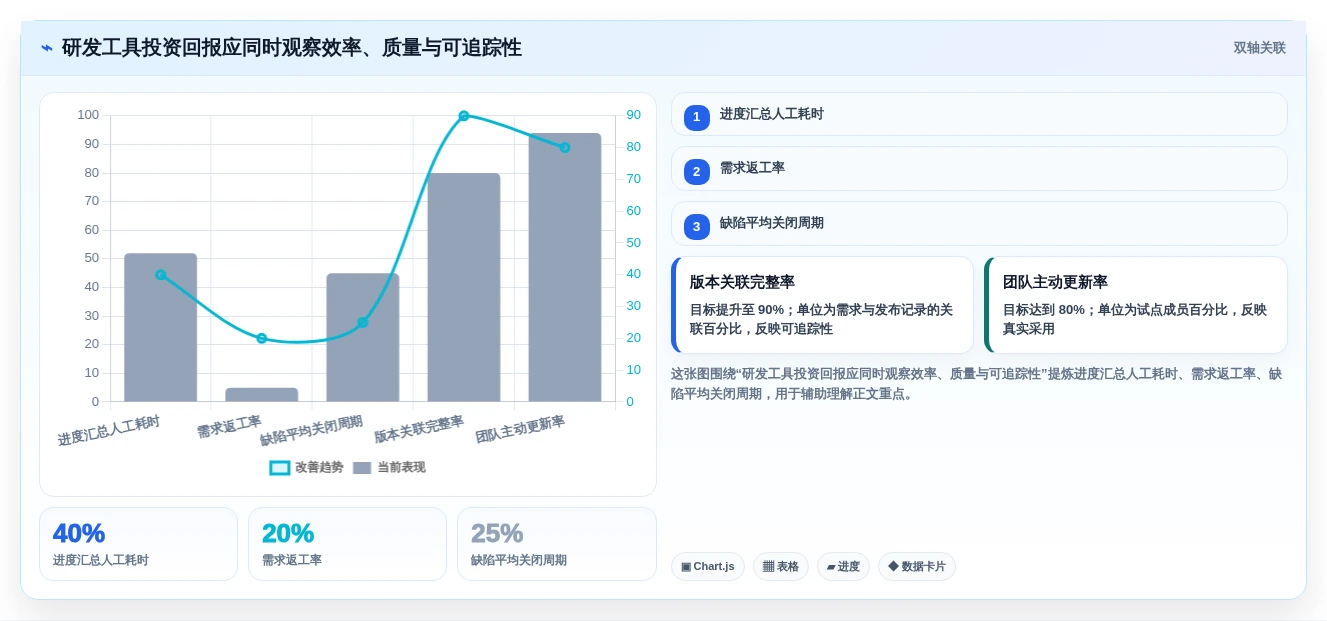Click trend line point above 版本关联完整率
The height and width of the screenshot is (621, 1327).
pos(464,116)
